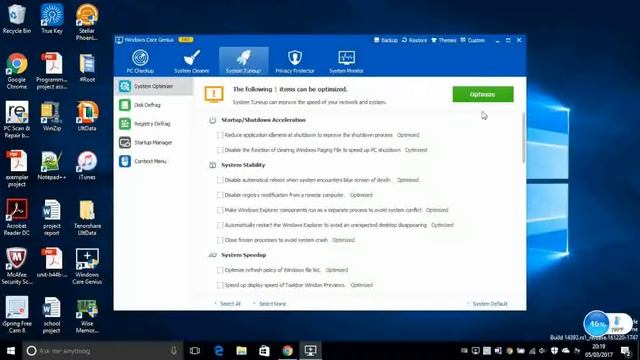Screen dimensions: 640x360
Task: Open Microsoft Edge from the taskbar
Action: (x=219, y=351)
